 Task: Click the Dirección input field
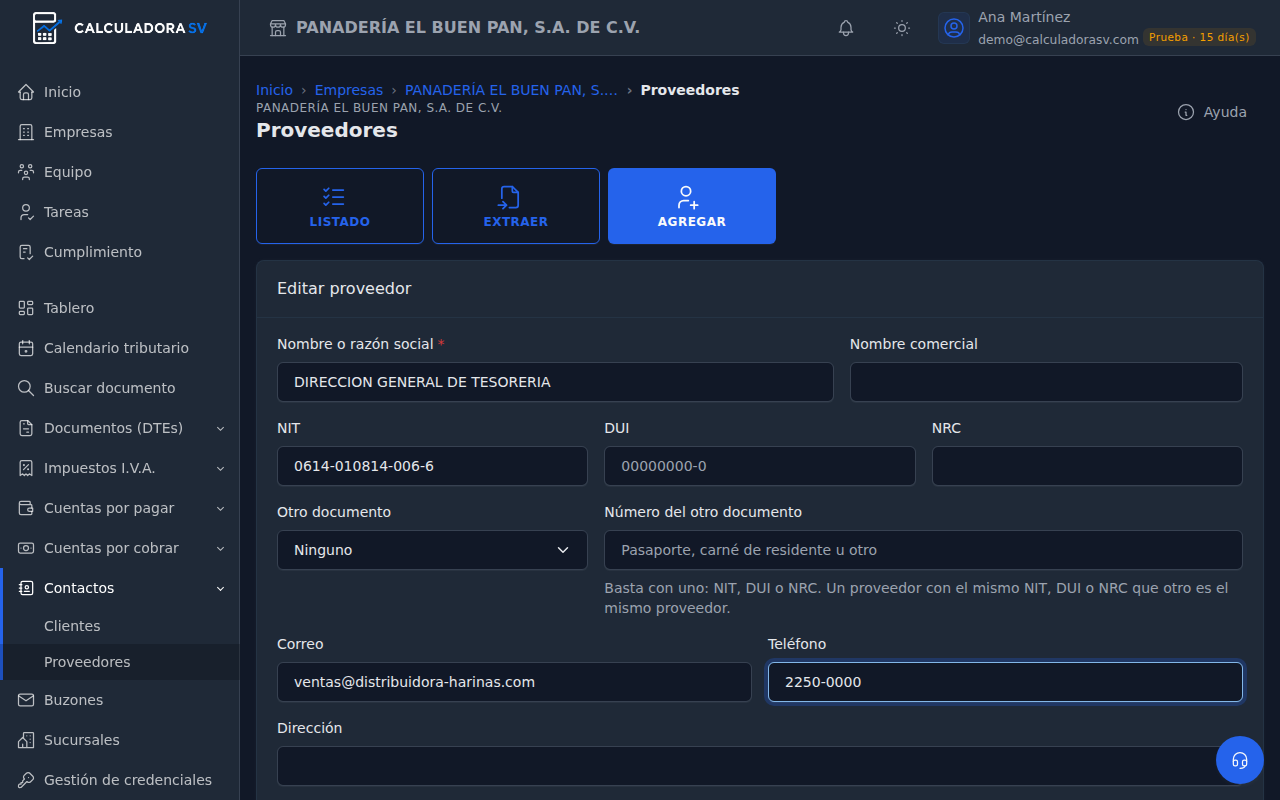[760, 766]
